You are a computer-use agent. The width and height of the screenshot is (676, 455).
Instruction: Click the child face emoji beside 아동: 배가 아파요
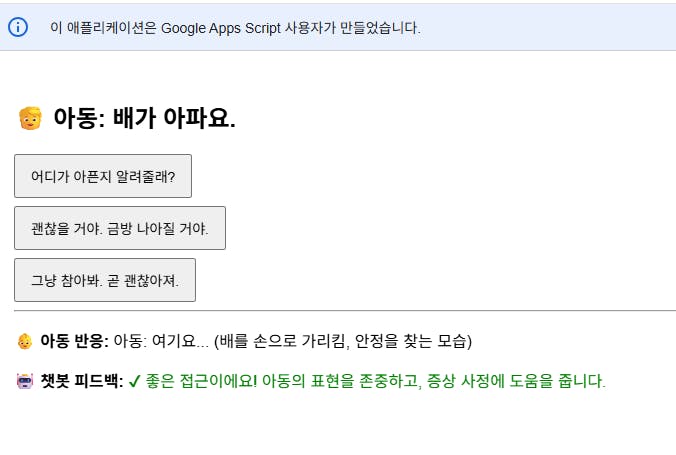click(30, 118)
